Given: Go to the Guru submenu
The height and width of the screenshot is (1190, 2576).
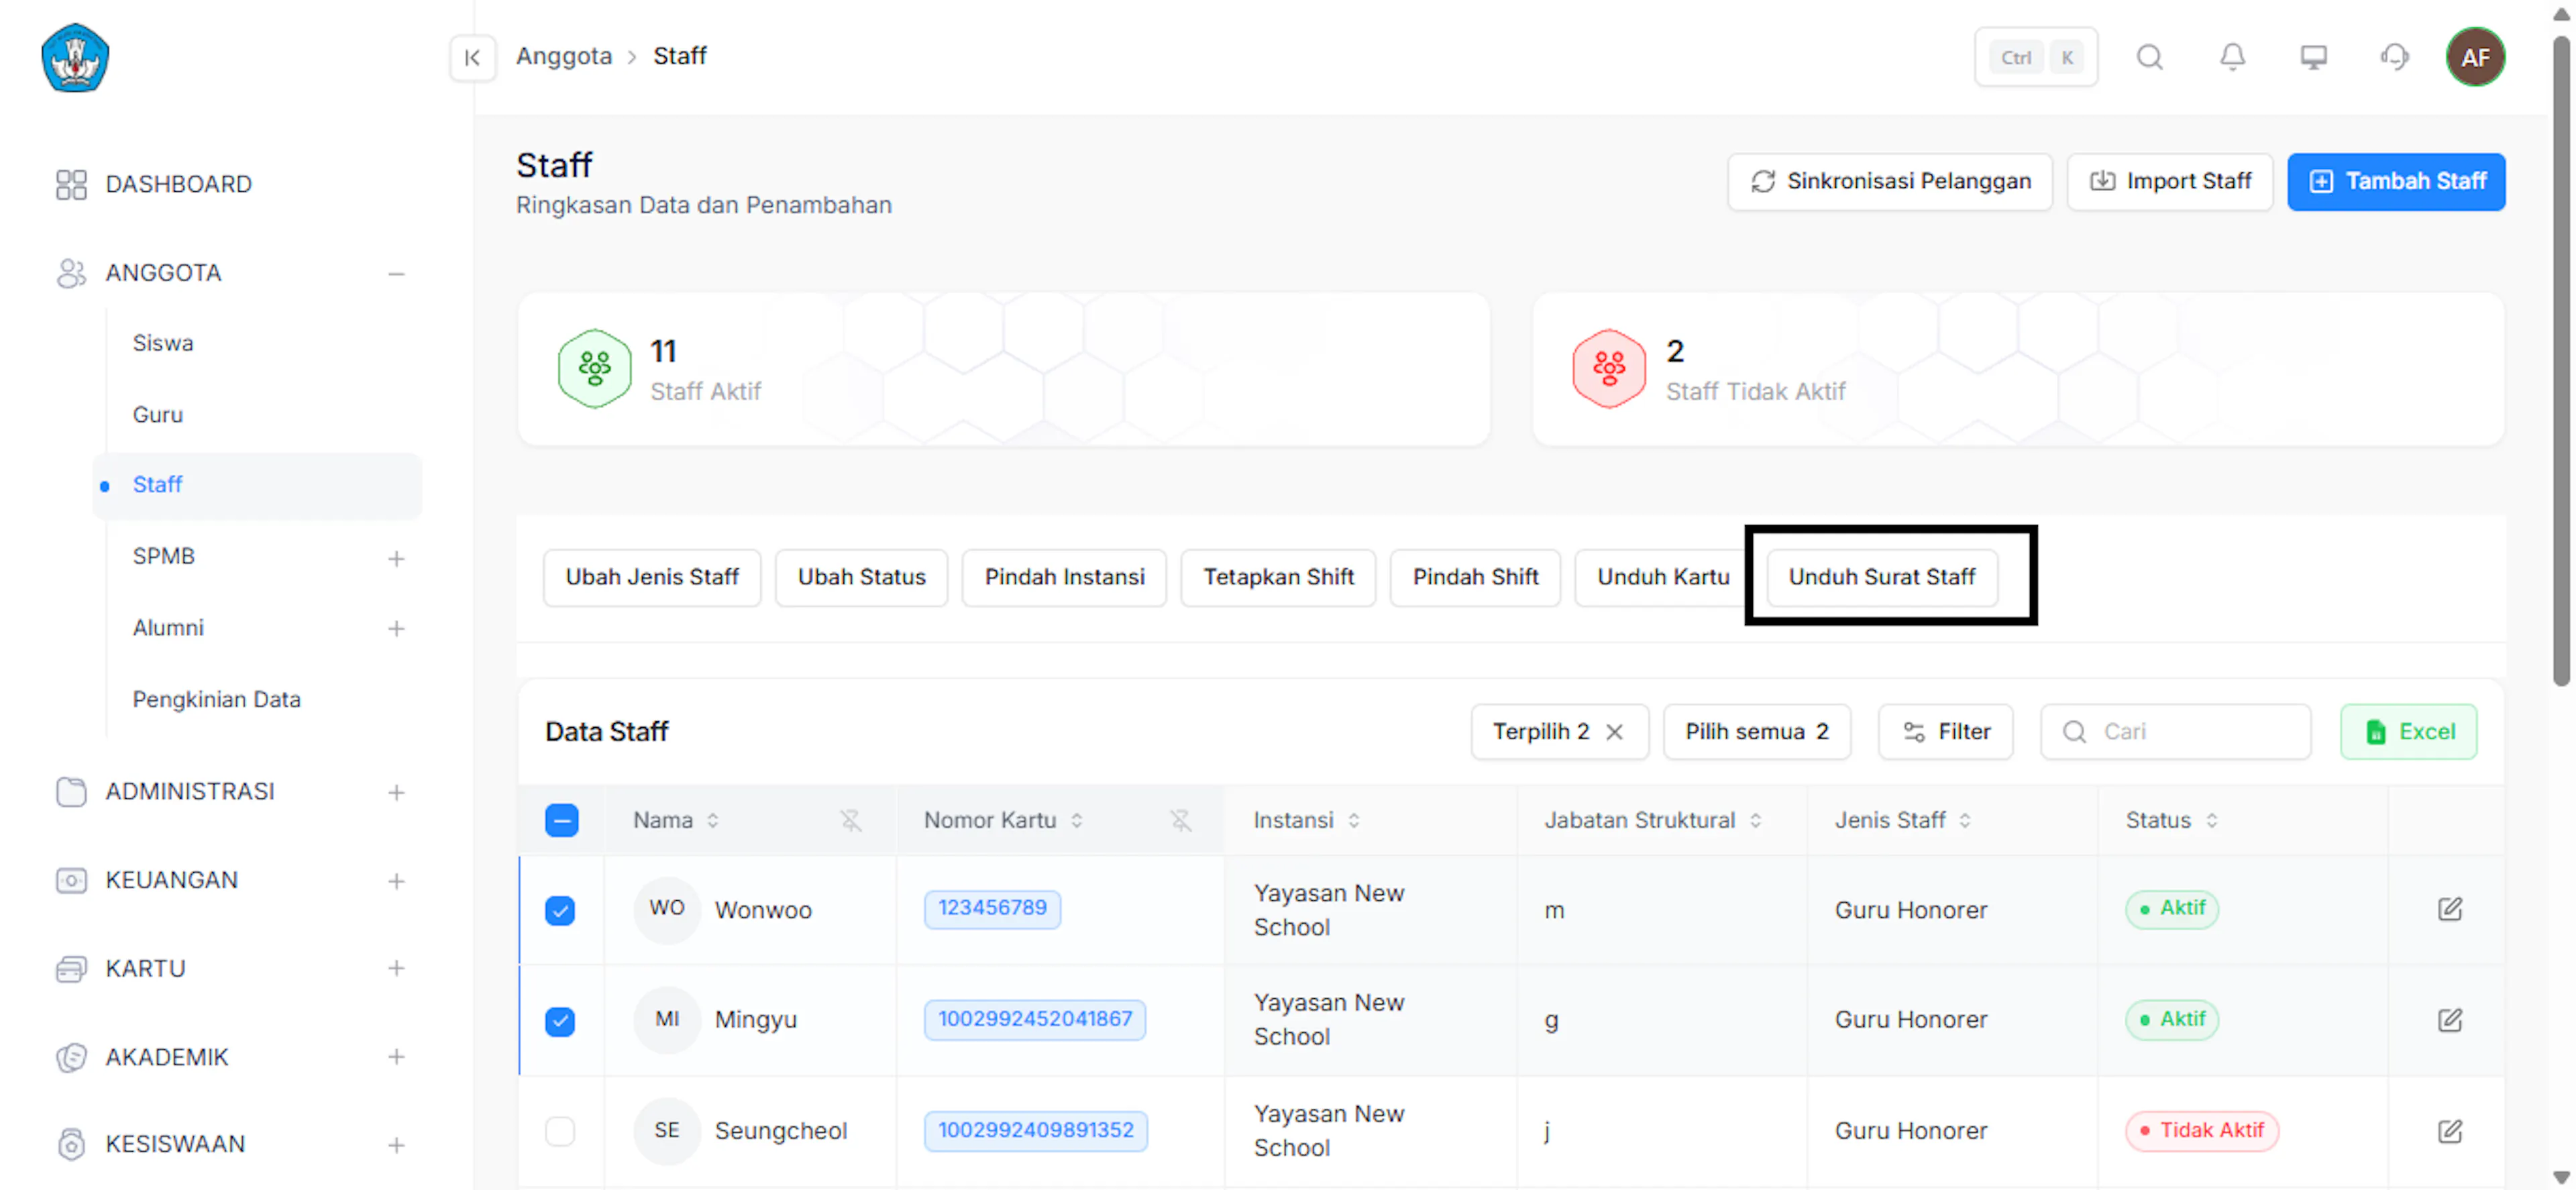Looking at the screenshot, I should click(158, 414).
